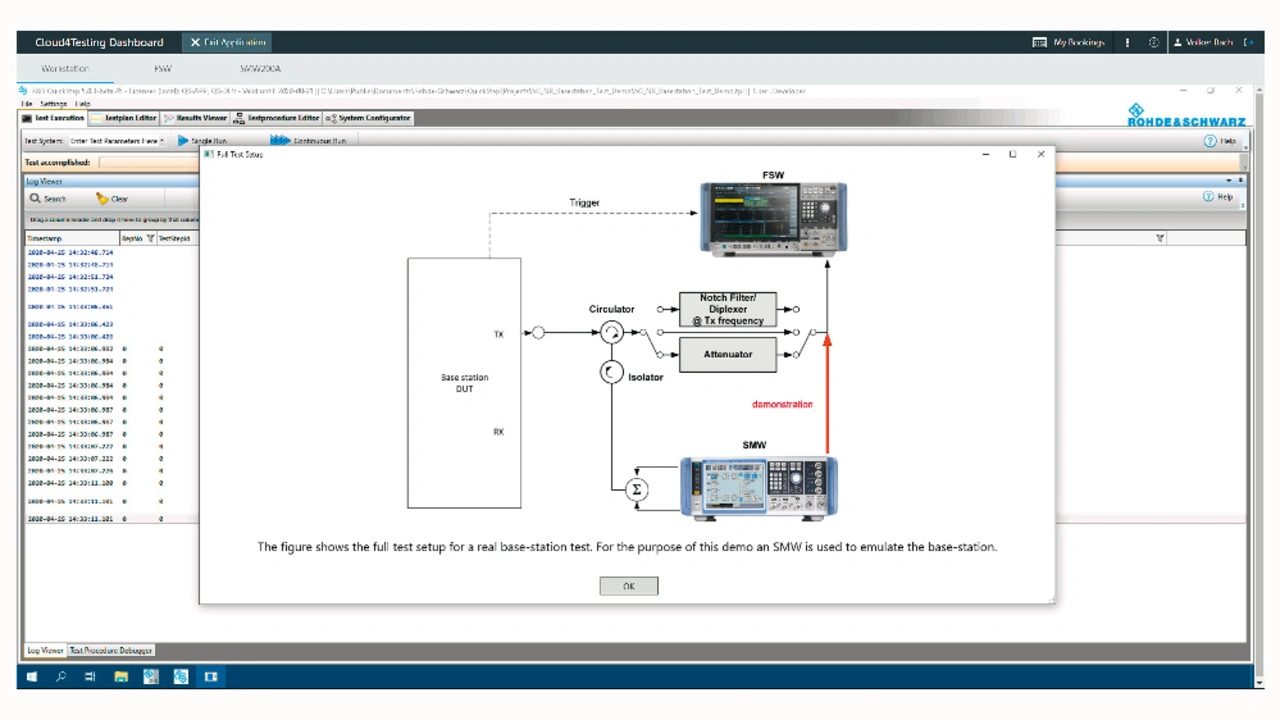Open File Explorer from taskbar
1280x720 pixels.
pos(120,677)
